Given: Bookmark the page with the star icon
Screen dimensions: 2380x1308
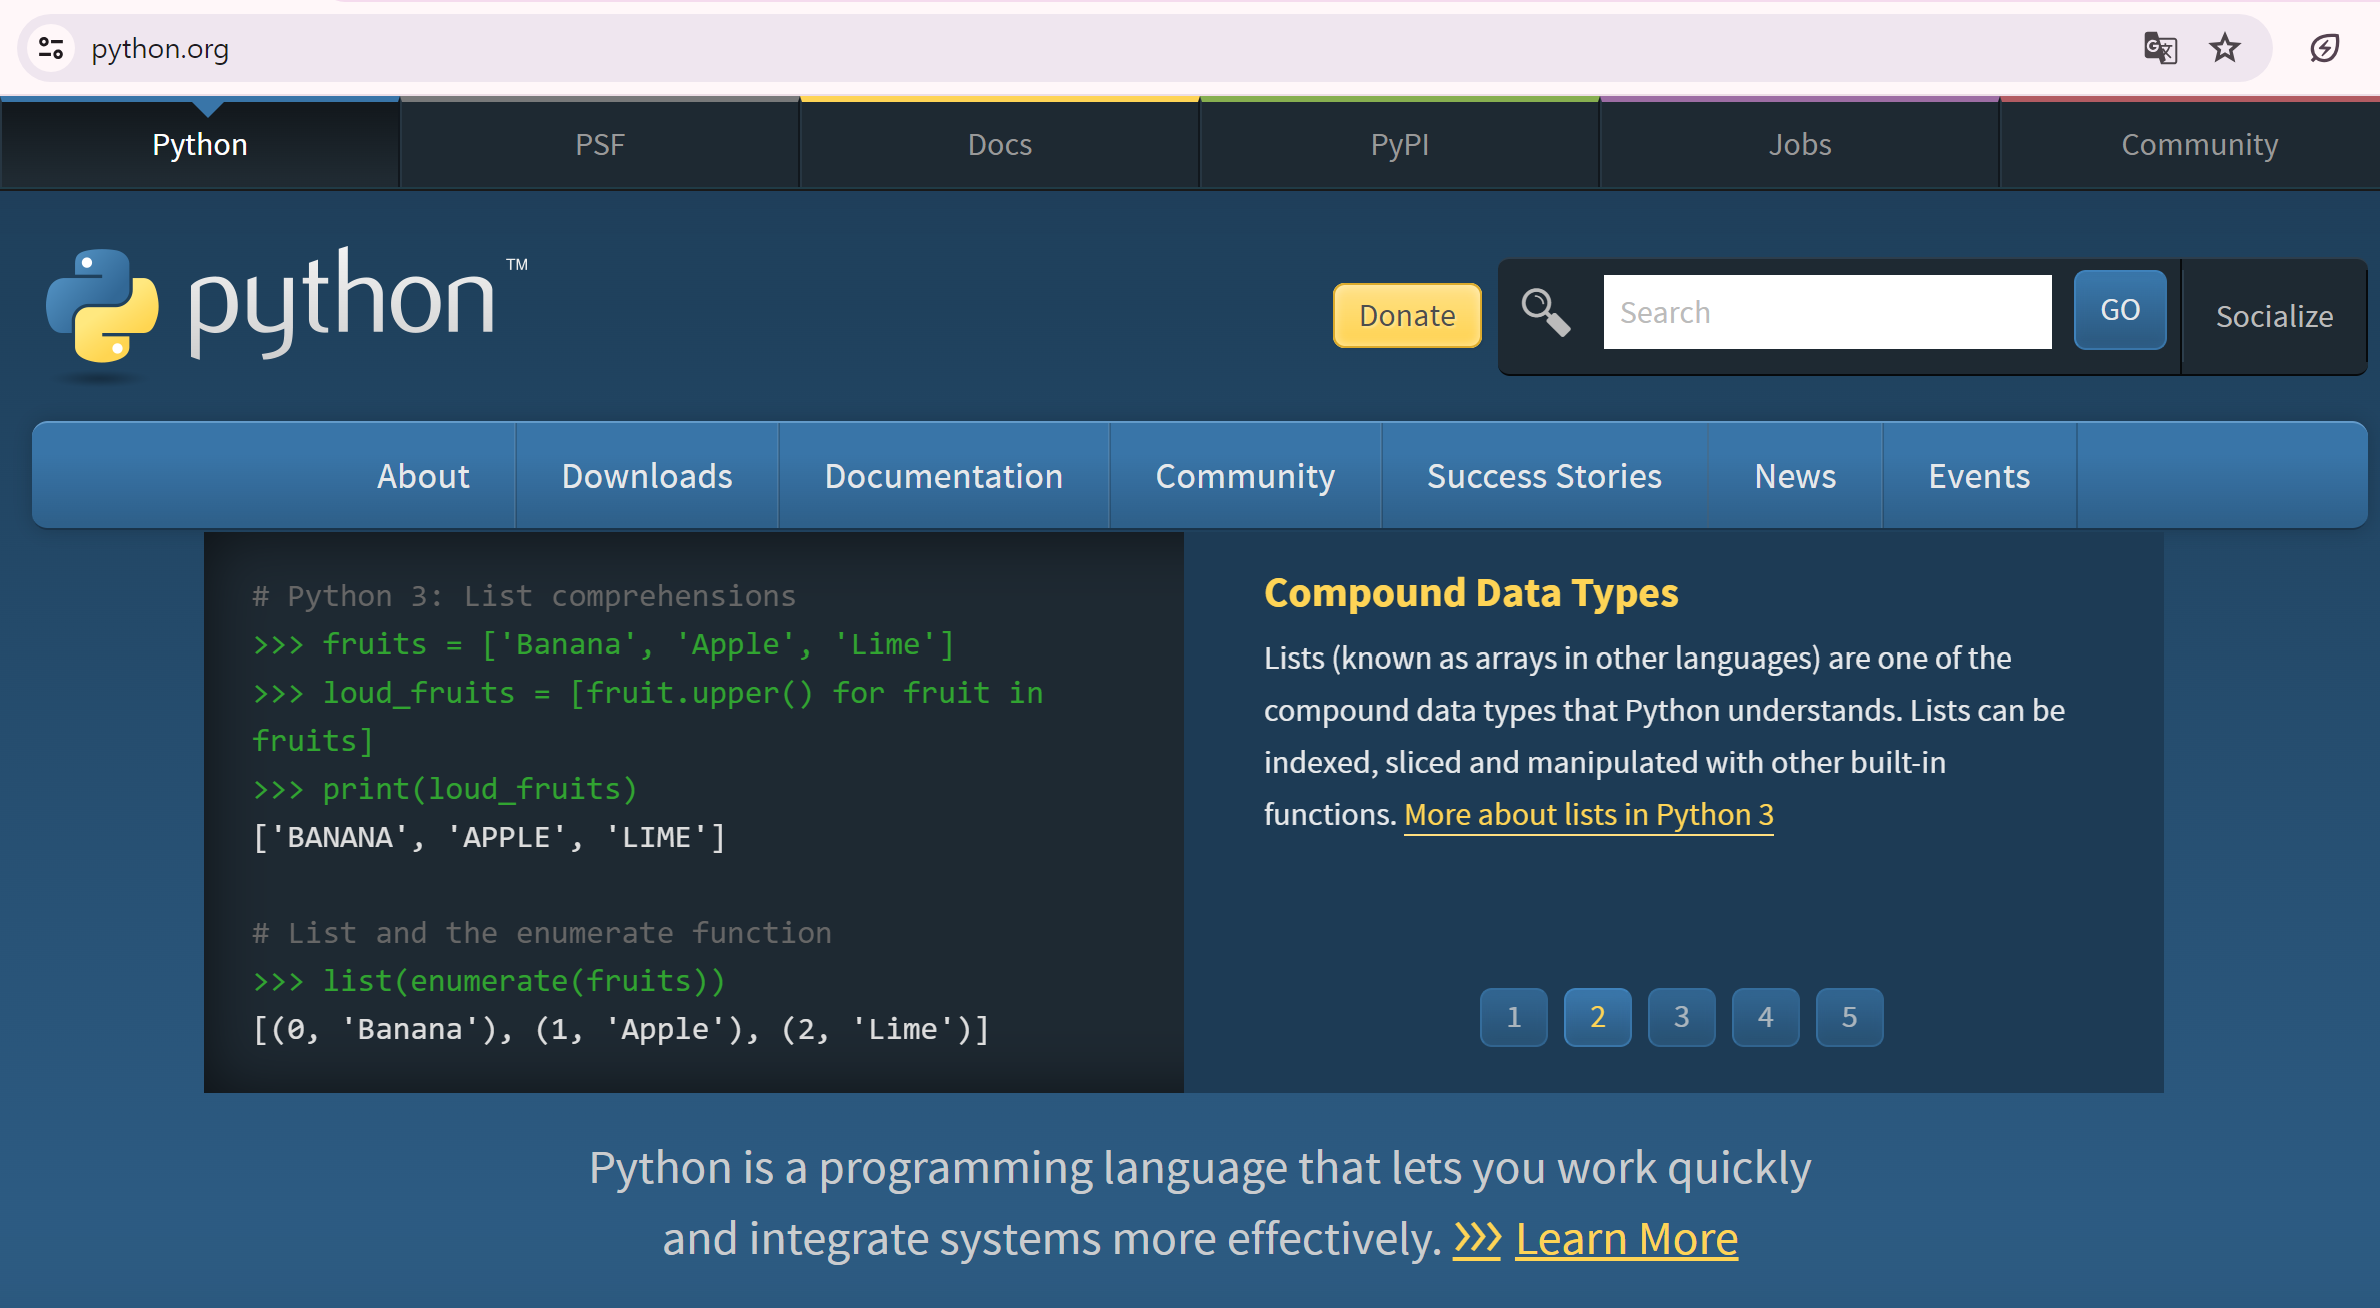Looking at the screenshot, I should pos(2224,48).
